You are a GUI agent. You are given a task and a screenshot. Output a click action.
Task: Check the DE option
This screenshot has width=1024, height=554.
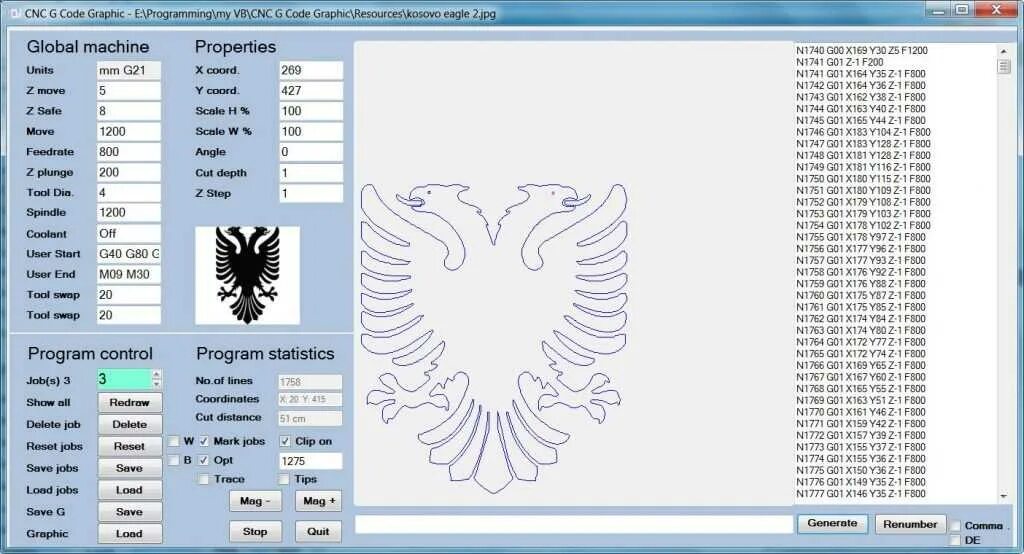[x=955, y=540]
